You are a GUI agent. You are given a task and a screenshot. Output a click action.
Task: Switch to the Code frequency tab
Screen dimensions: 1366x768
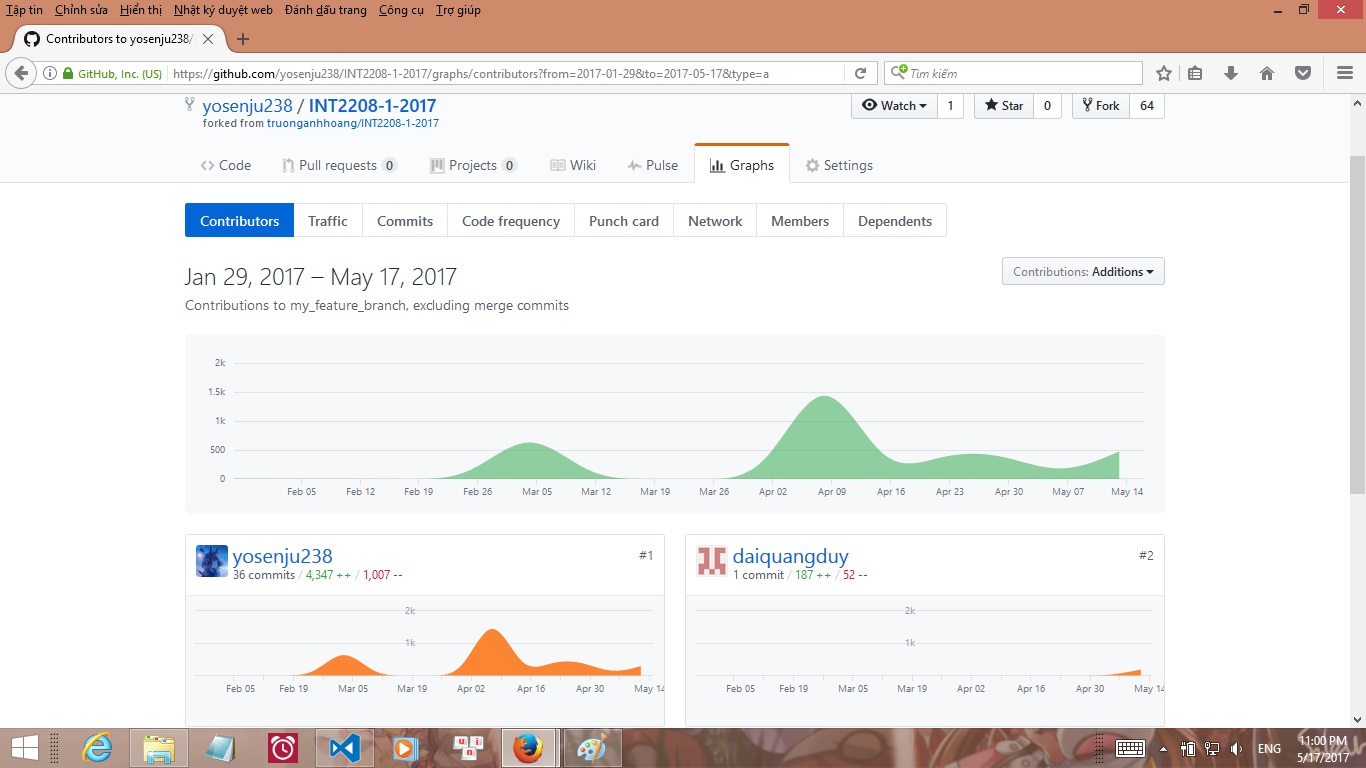click(x=510, y=221)
